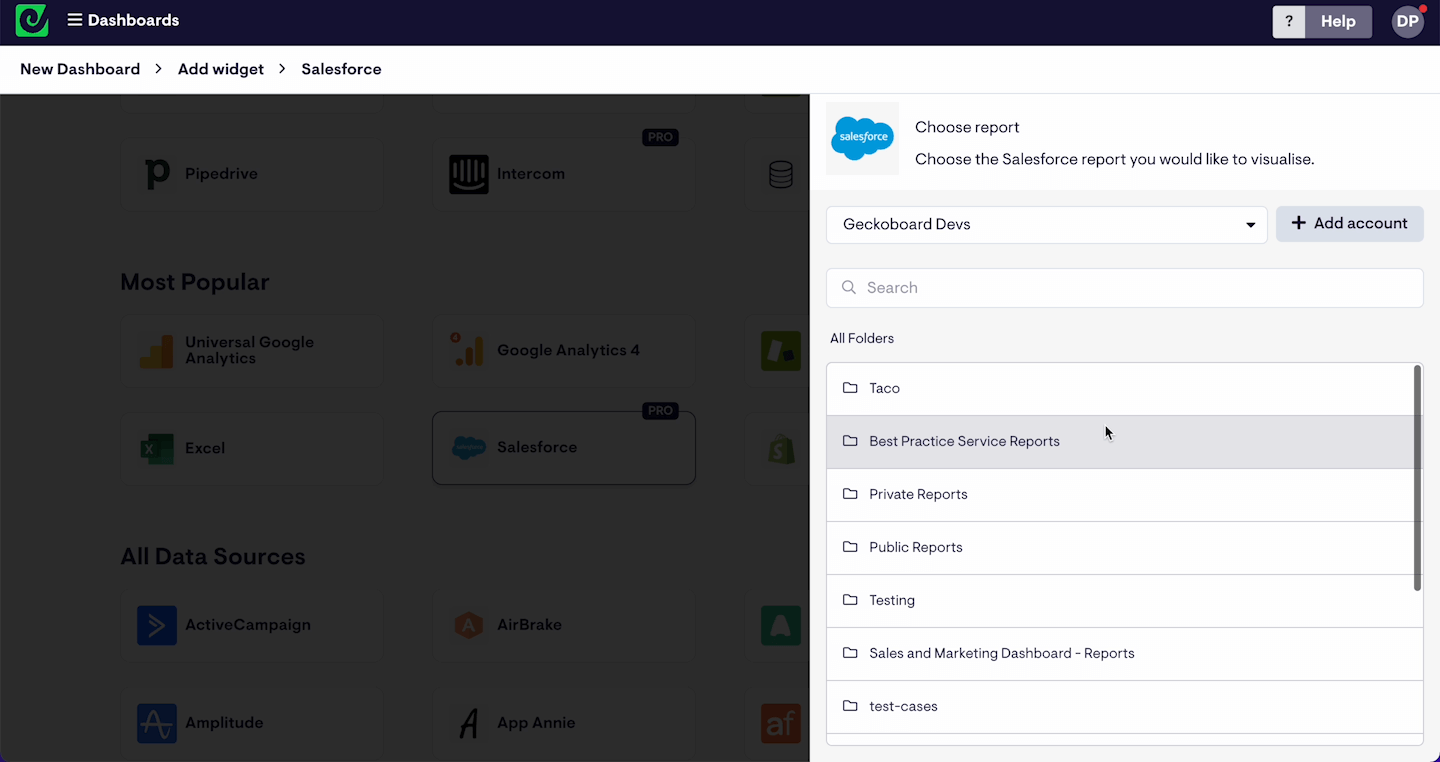The height and width of the screenshot is (762, 1440).
Task: Open the Testing folder
Action: (1120, 601)
